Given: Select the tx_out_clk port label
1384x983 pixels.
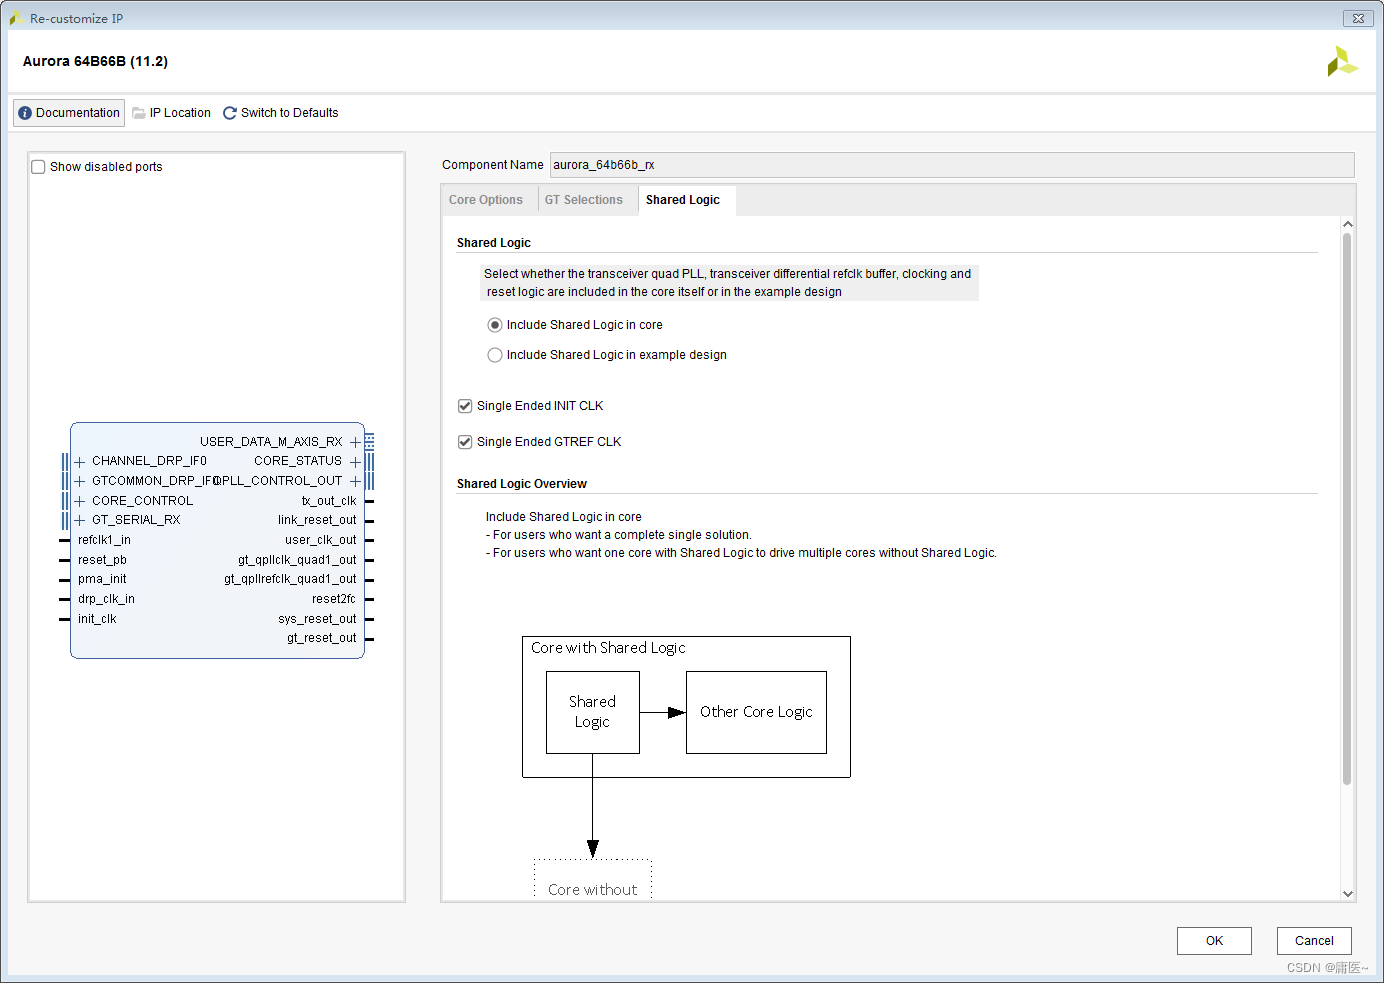Looking at the screenshot, I should (x=329, y=501).
